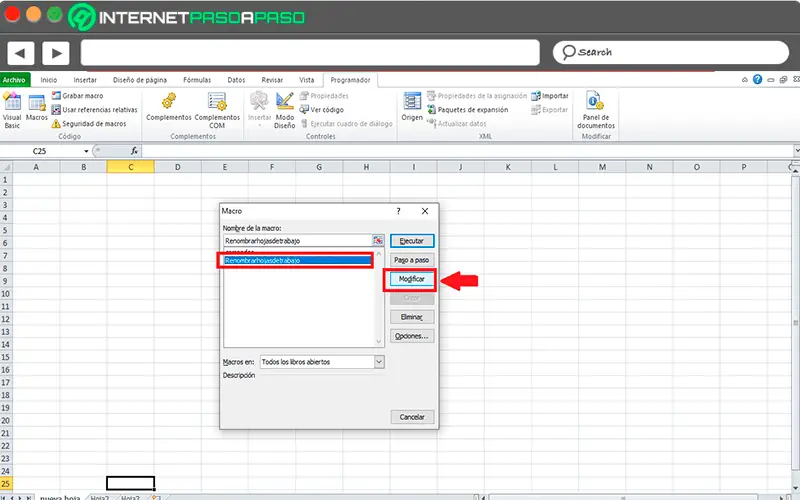Screen dimensions: 800x500
Task: Click the Excel help question icon
Action: 757,79
